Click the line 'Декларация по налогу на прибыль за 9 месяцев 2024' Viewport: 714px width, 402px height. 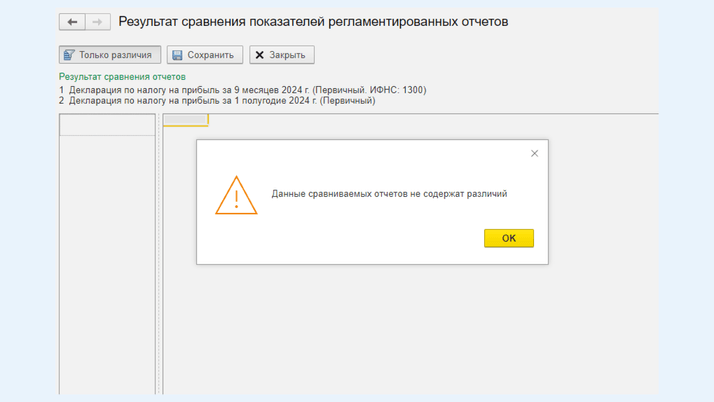[242, 90]
